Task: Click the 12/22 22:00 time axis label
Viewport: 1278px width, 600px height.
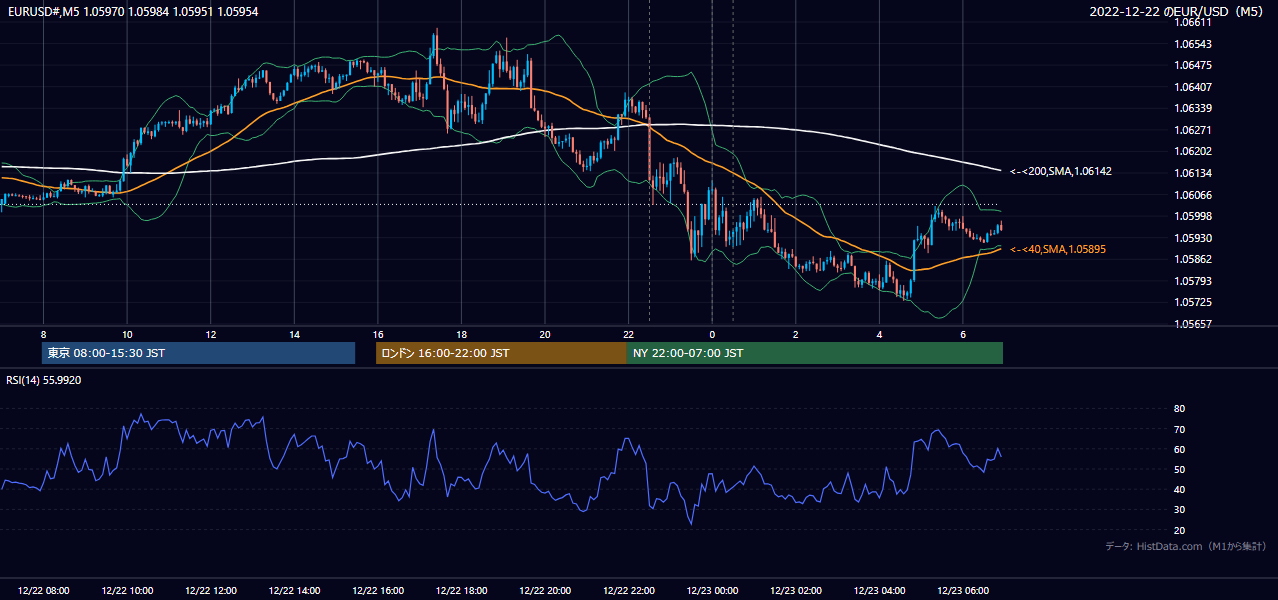Action: coord(628,591)
